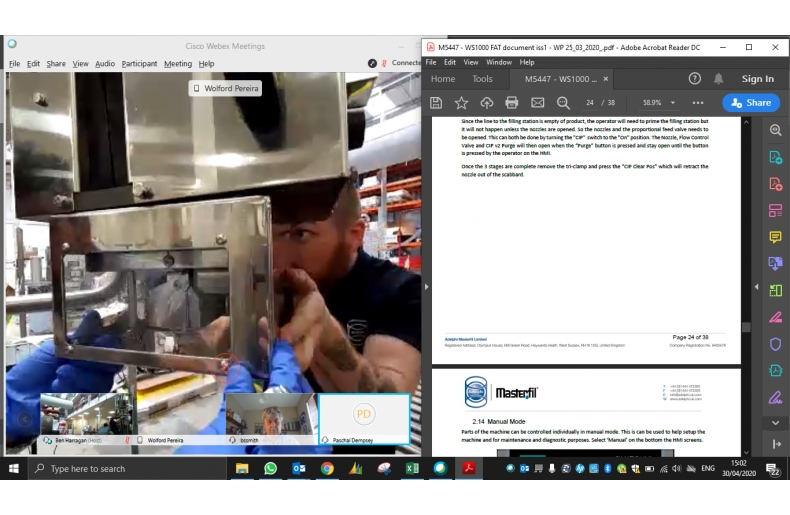This screenshot has width=790, height=515.
Task: Select the Fill & Sign pen tool
Action: tap(775, 317)
